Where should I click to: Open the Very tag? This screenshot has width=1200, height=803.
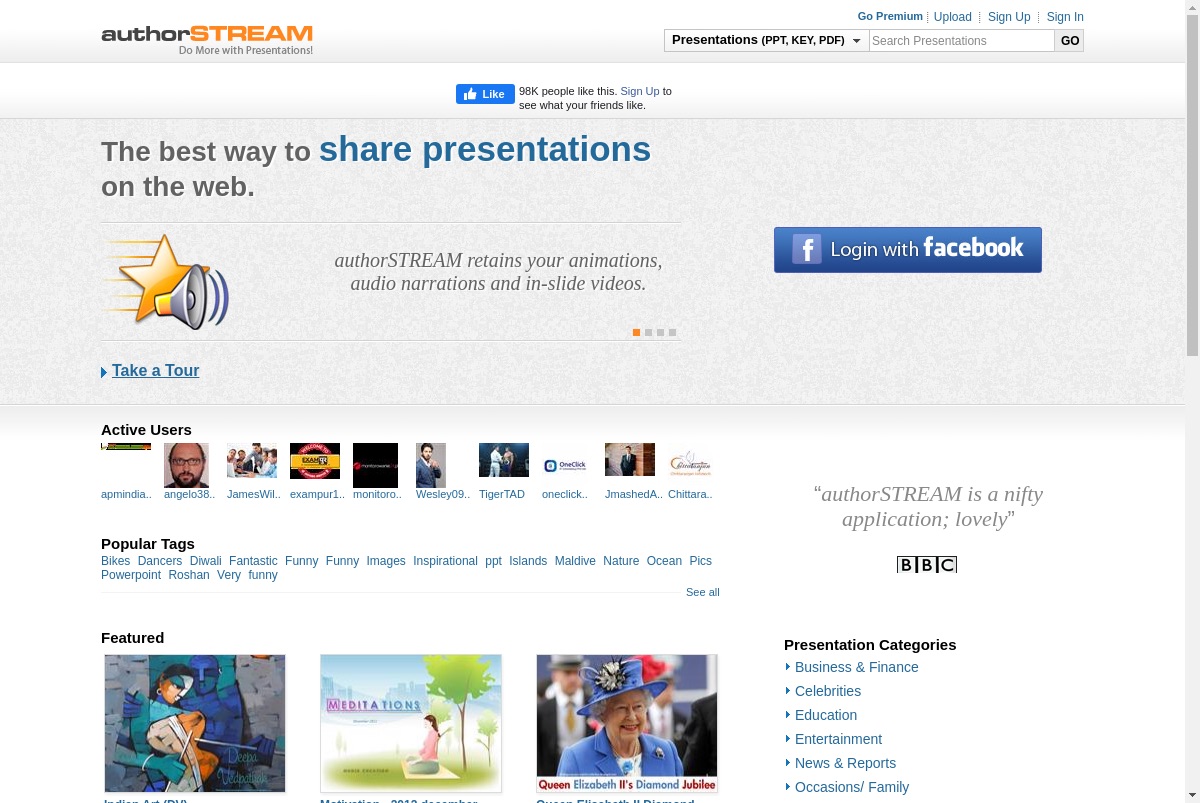229,575
